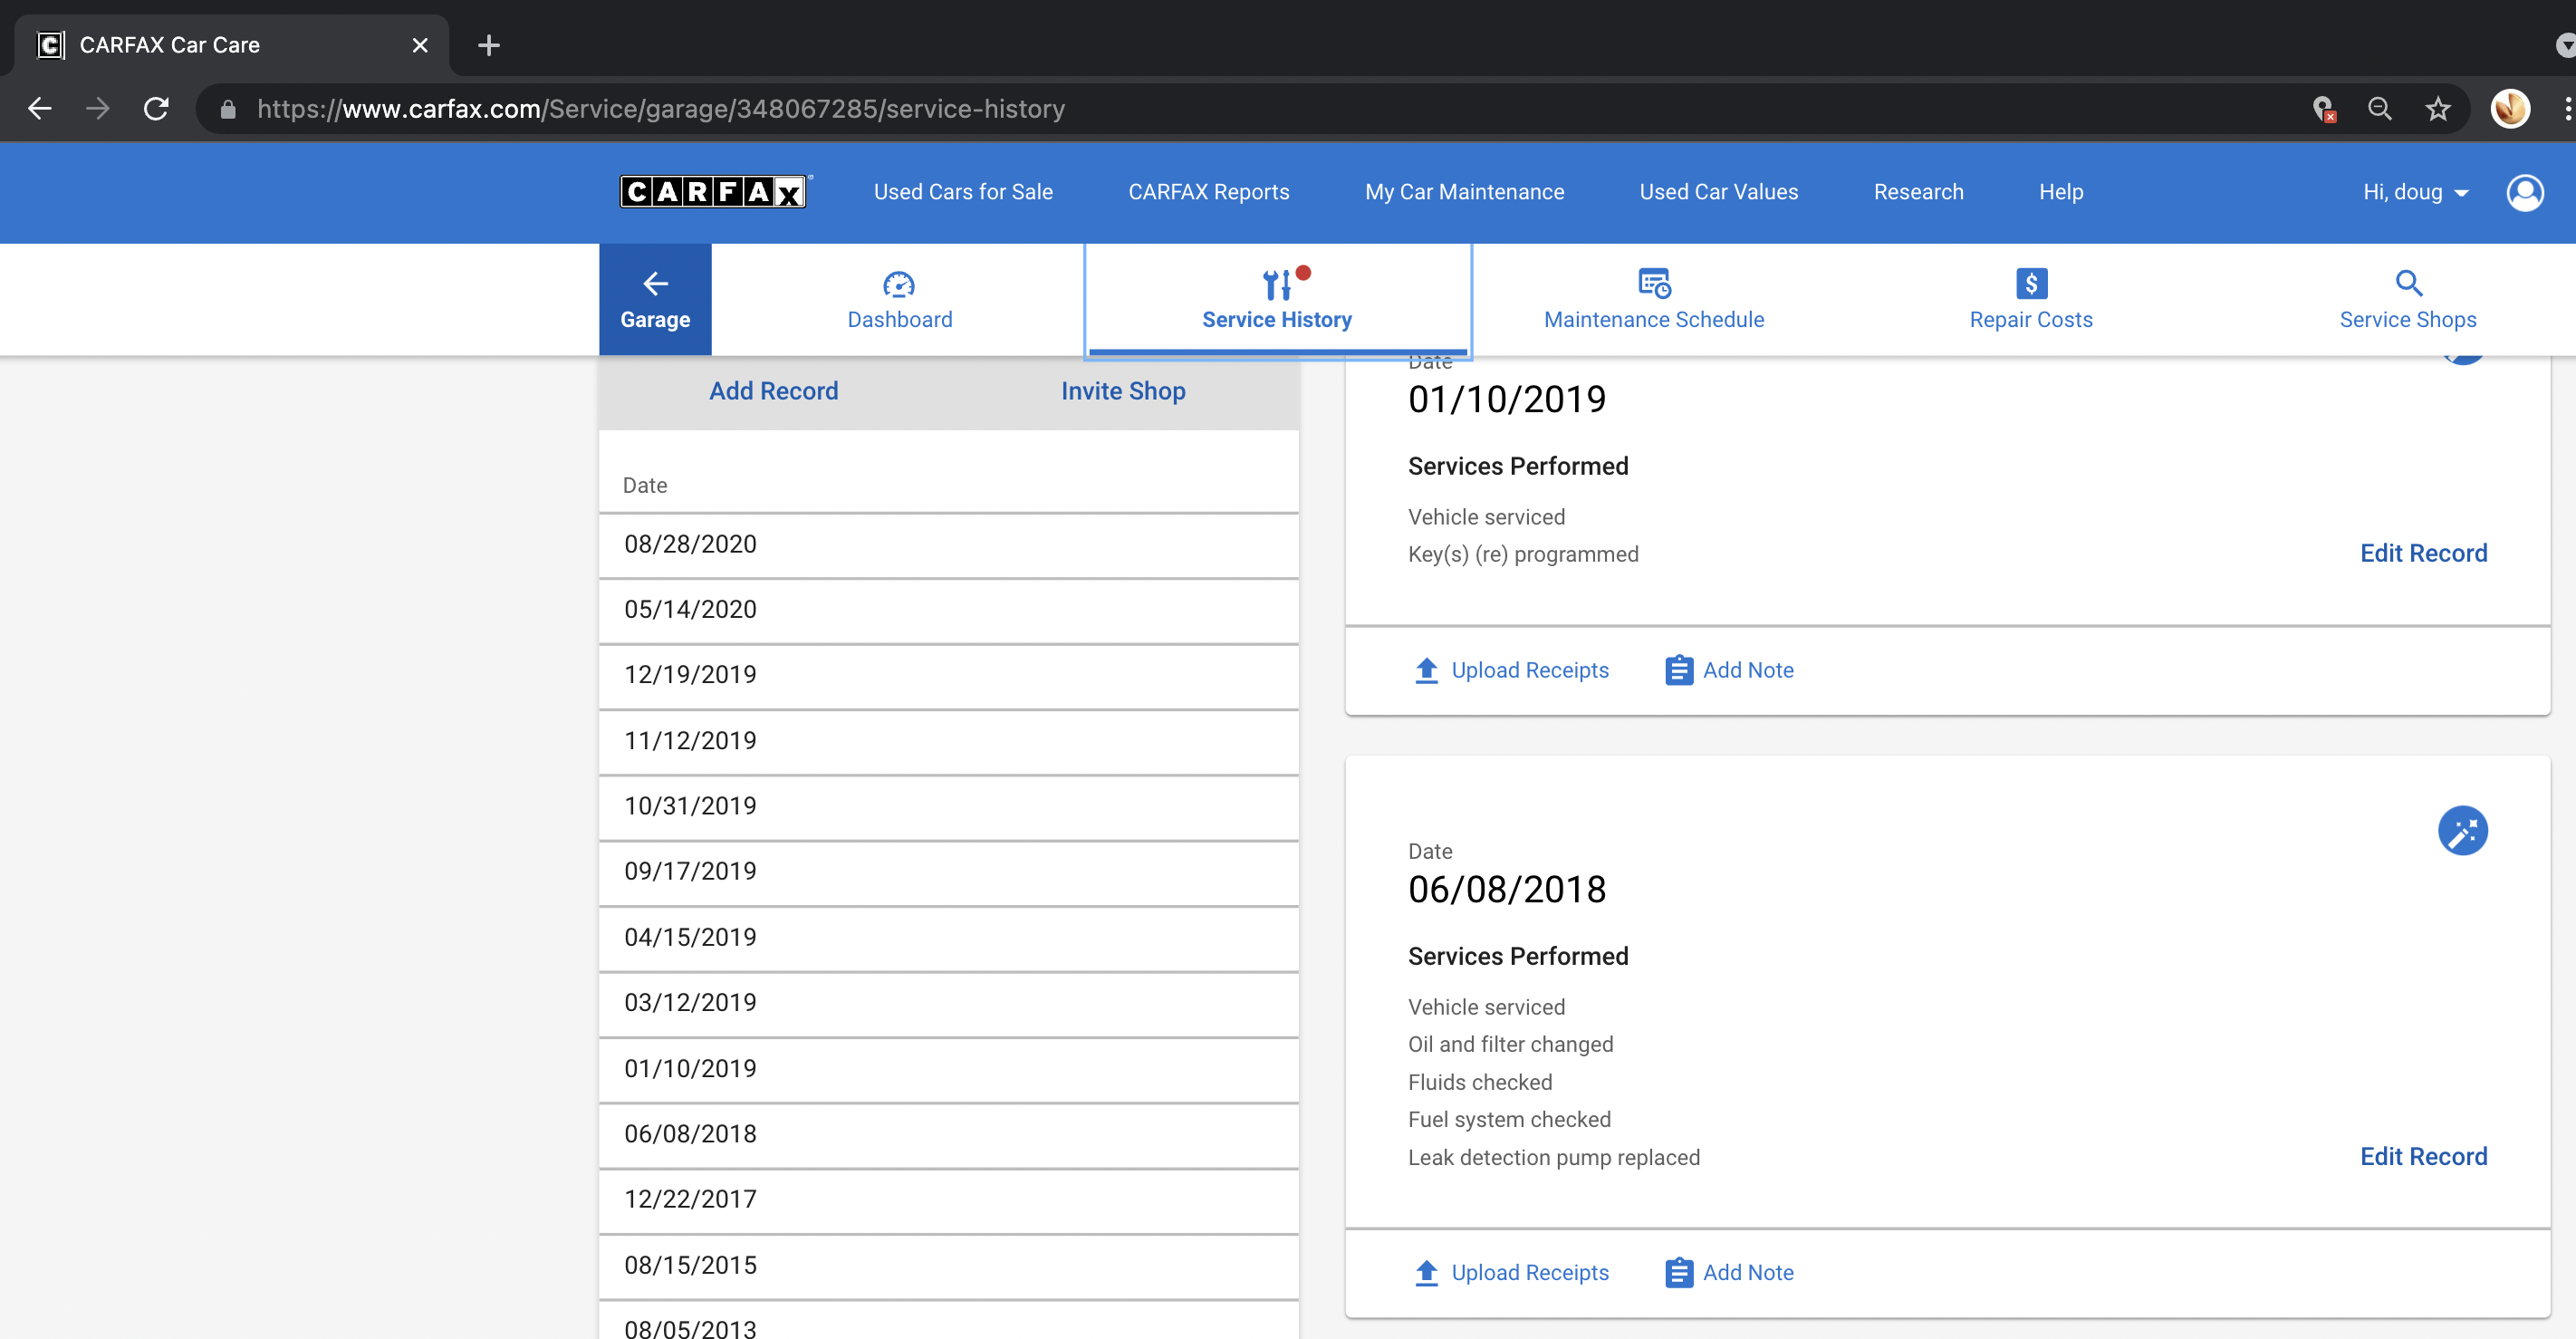Select the 10/31/2019 date row

[x=948, y=806]
